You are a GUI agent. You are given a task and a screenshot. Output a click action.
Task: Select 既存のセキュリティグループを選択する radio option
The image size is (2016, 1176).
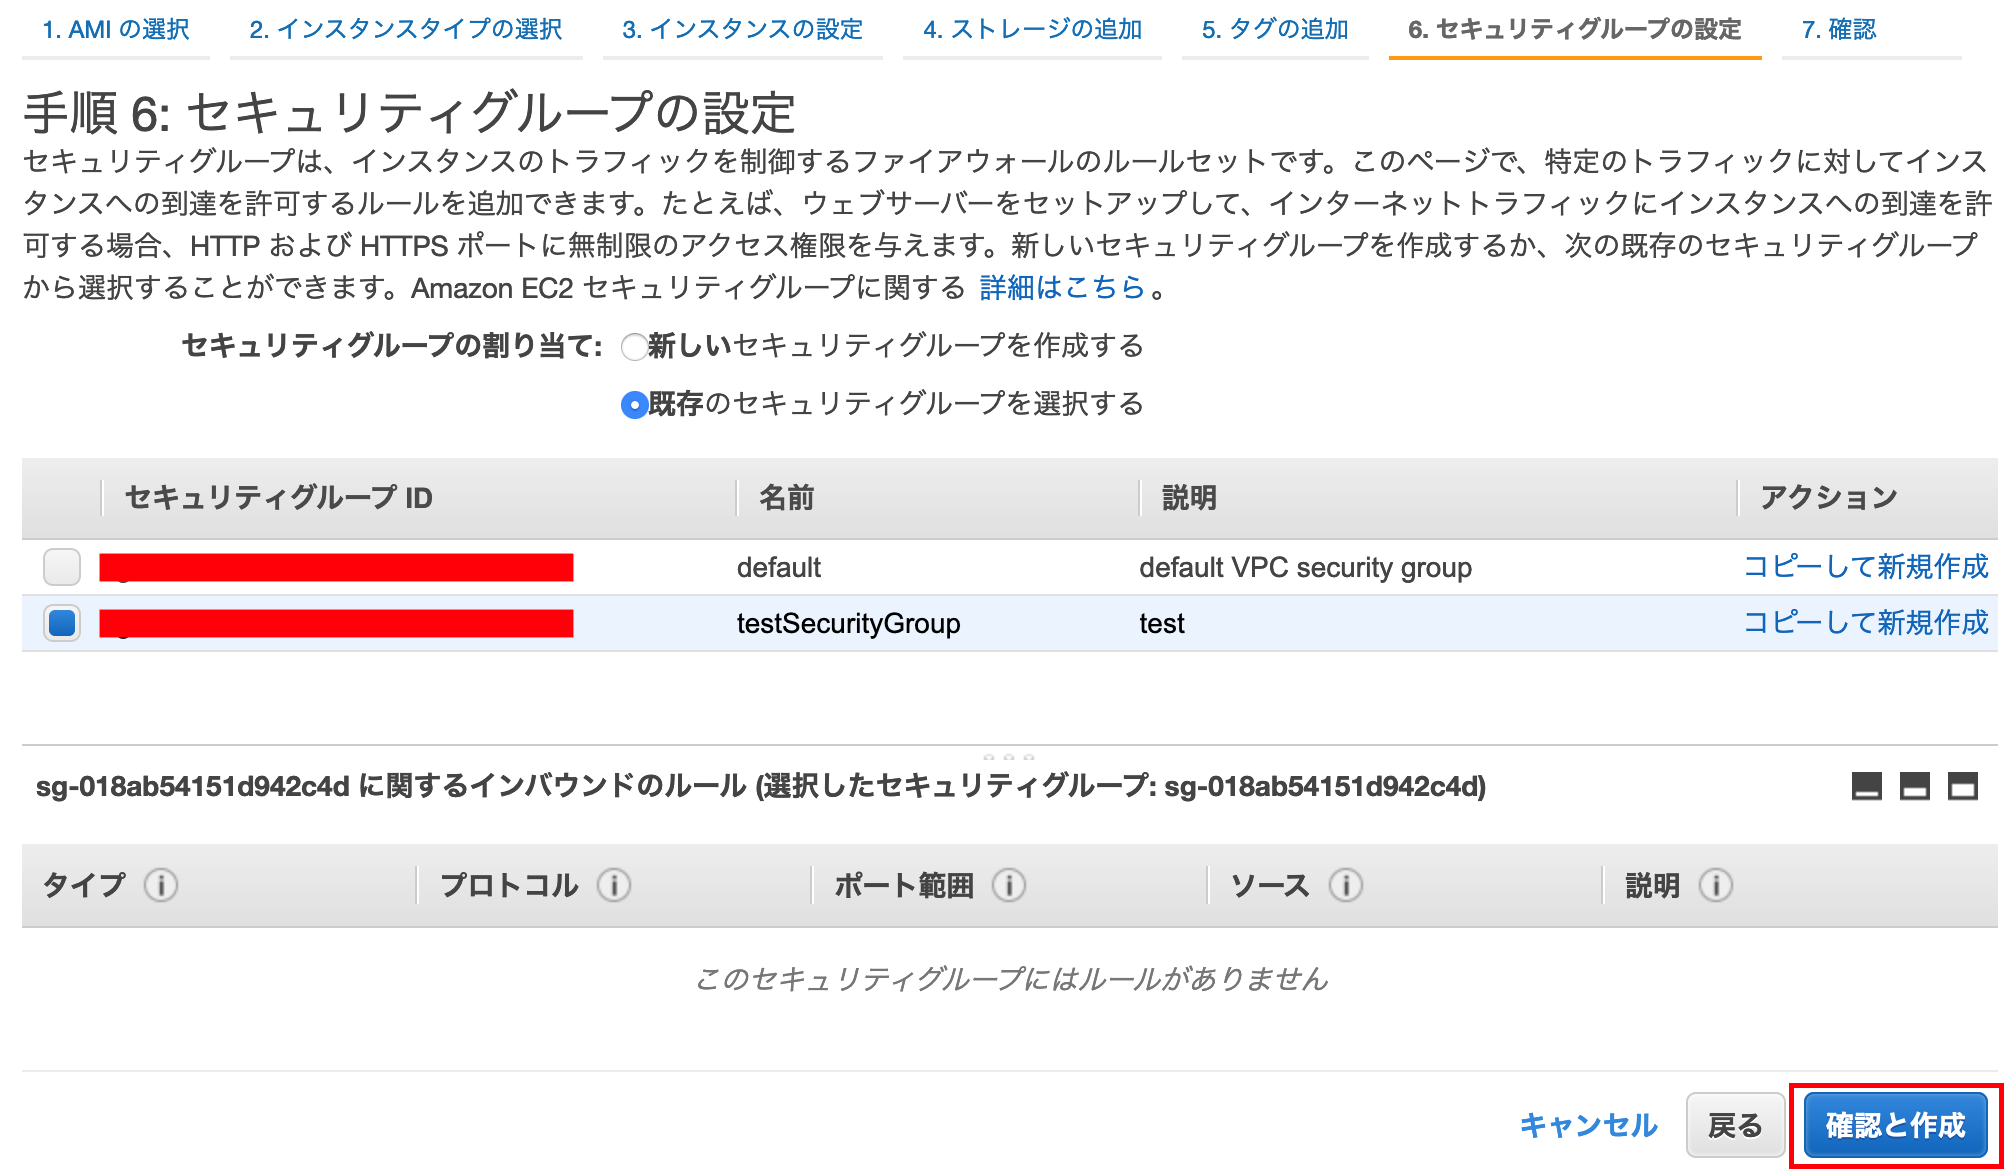coord(634,405)
